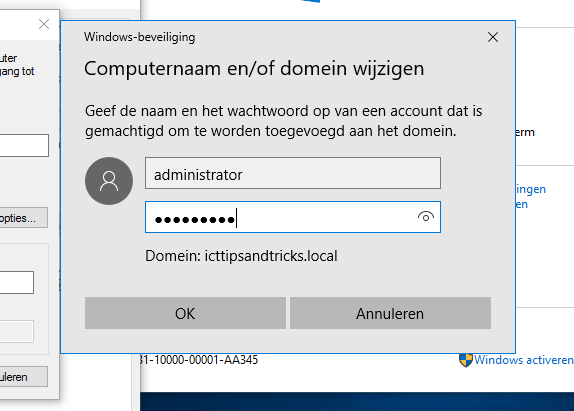Click the Windows-beveiliging title bar text
Image resolution: width=574 pixels, height=411 pixels.
(139, 37)
